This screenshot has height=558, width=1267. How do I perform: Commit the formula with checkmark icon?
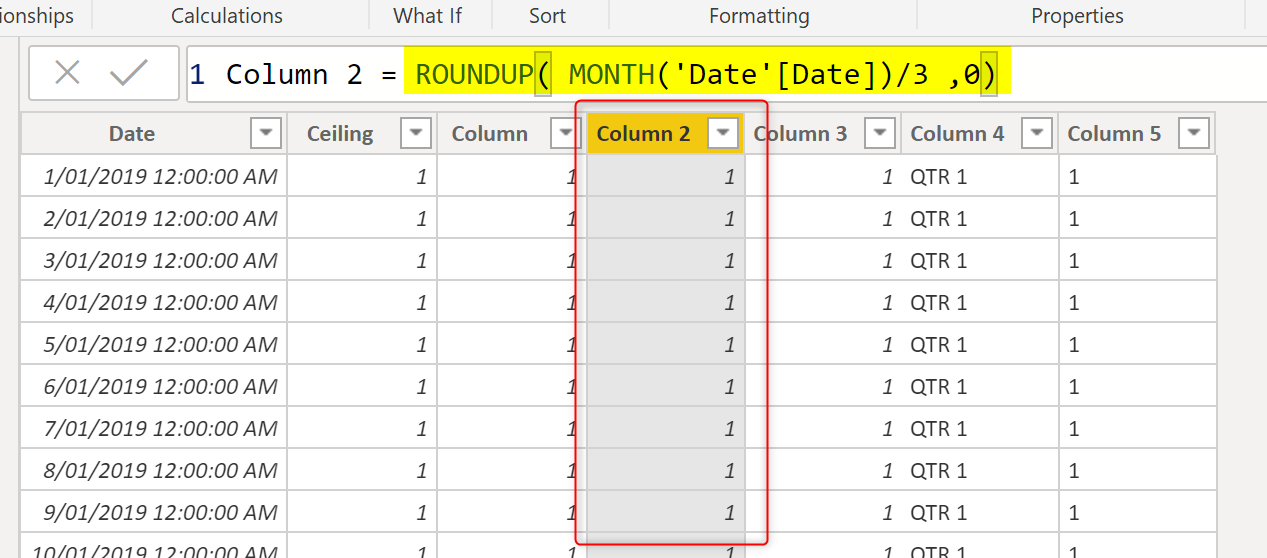(x=129, y=73)
